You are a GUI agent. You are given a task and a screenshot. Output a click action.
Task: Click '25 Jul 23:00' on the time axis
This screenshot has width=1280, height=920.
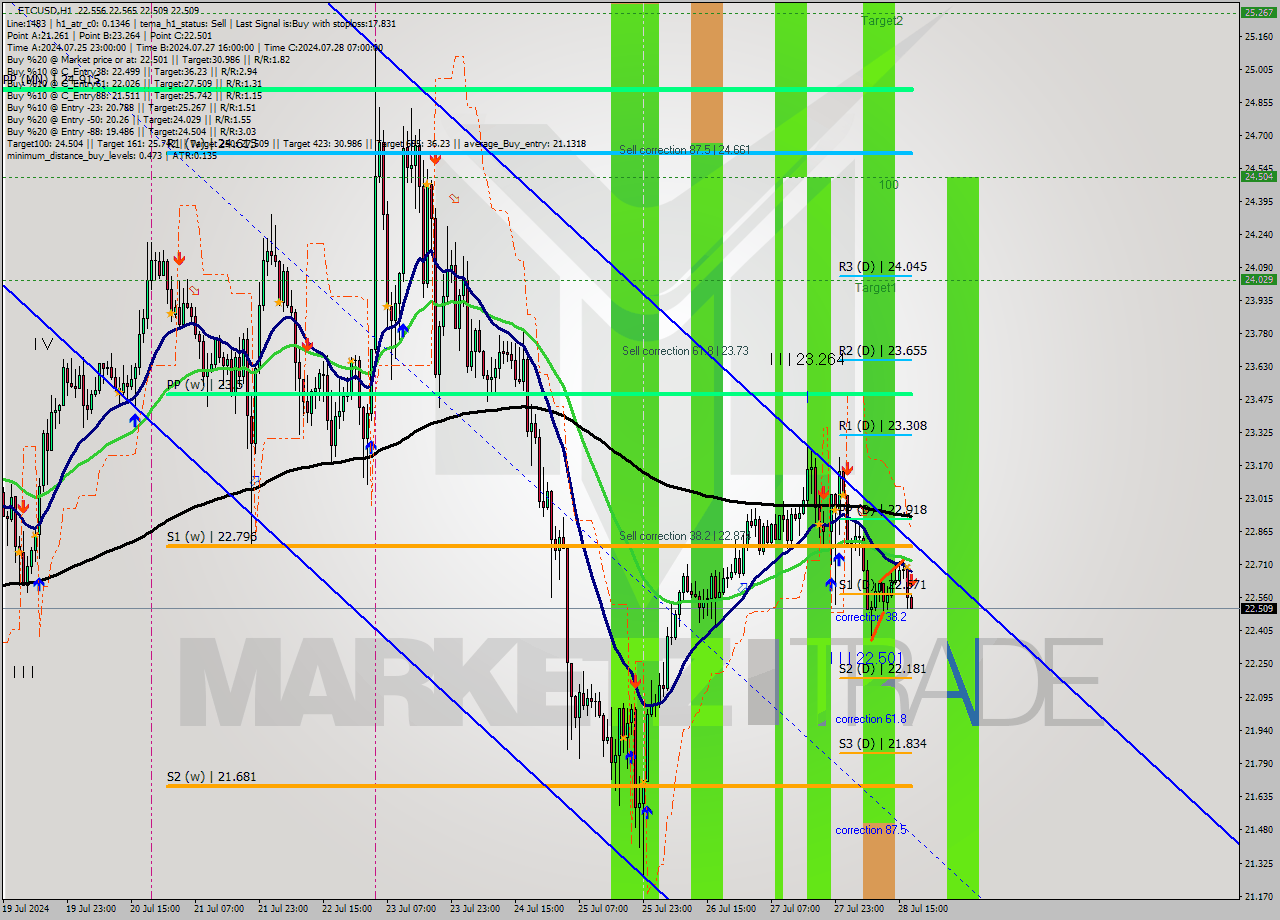point(667,909)
